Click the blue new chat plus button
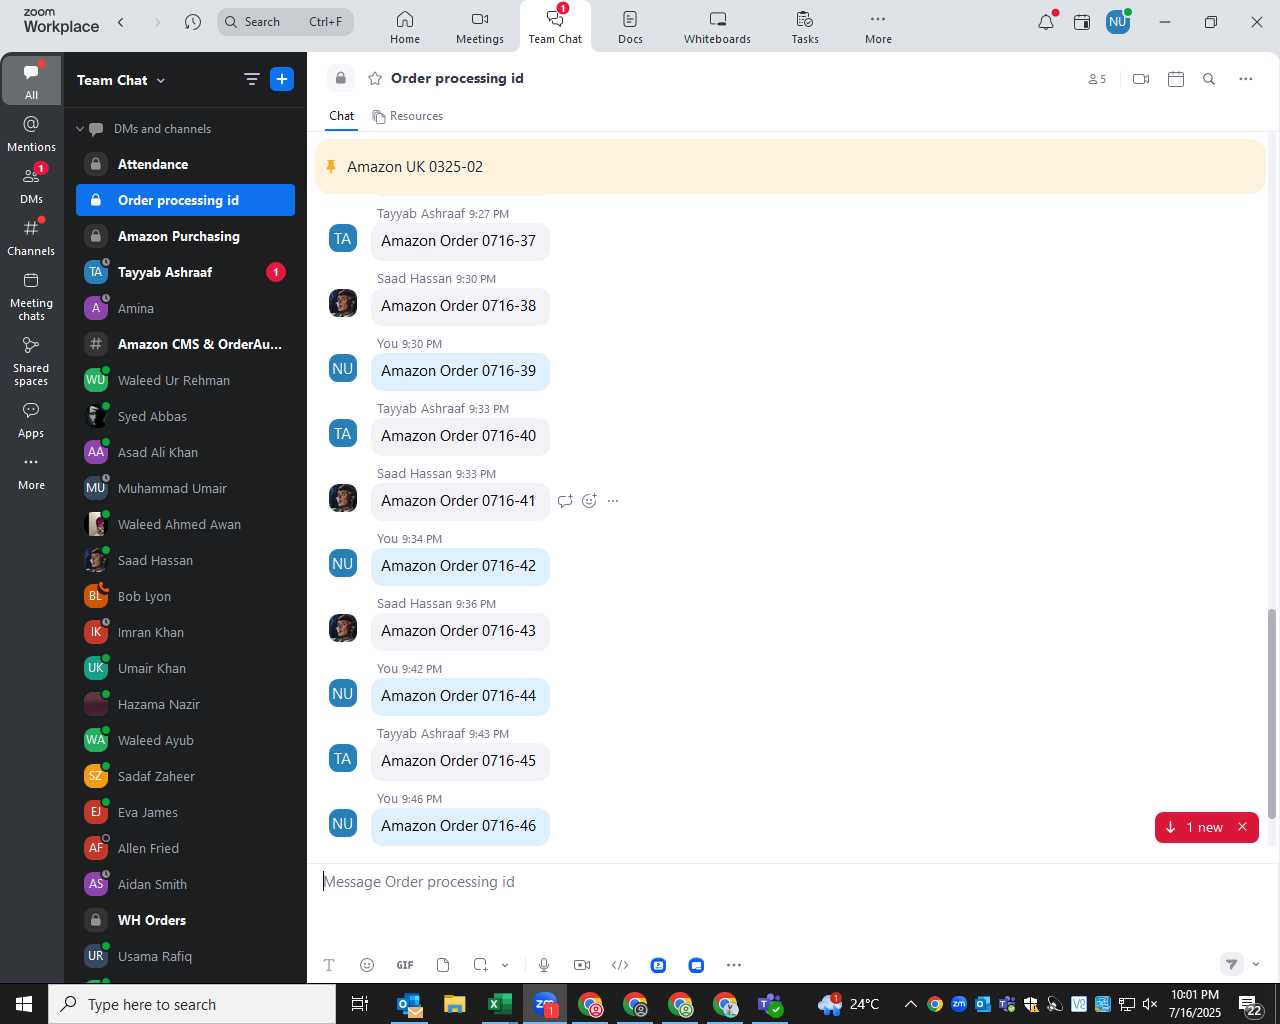Screen dimensions: 1280x1024 (282, 79)
